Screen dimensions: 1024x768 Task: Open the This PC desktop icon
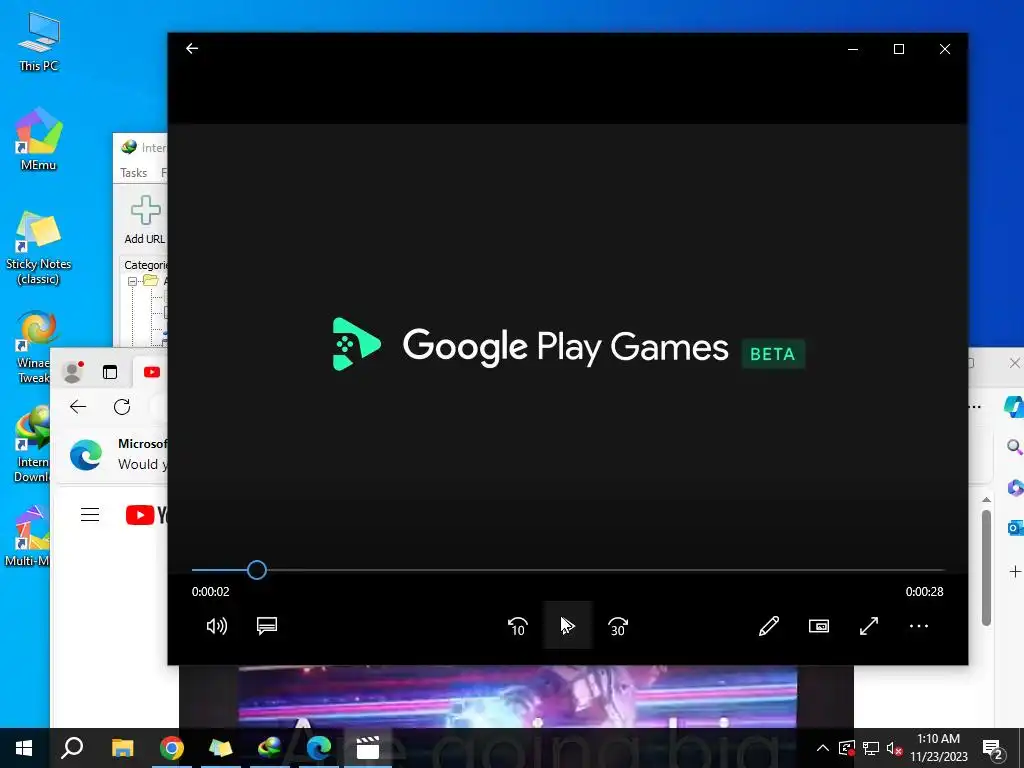tap(39, 41)
